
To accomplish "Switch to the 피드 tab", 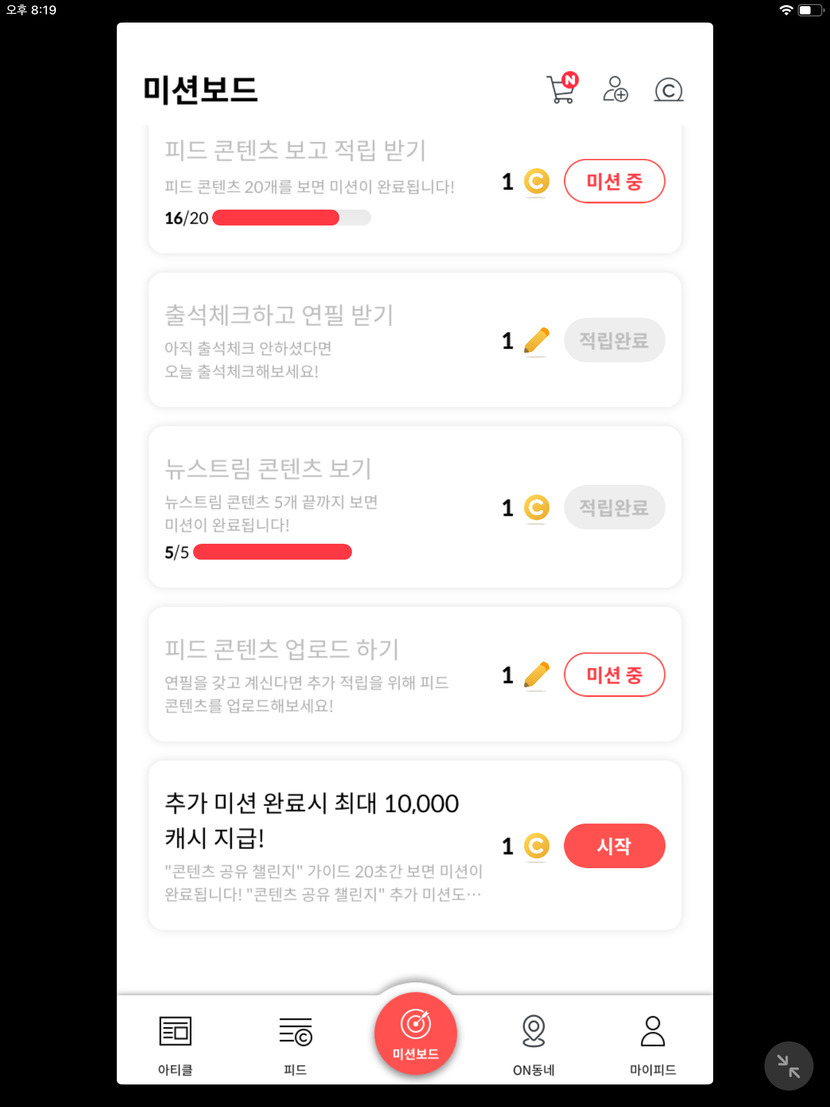I will point(295,1042).
